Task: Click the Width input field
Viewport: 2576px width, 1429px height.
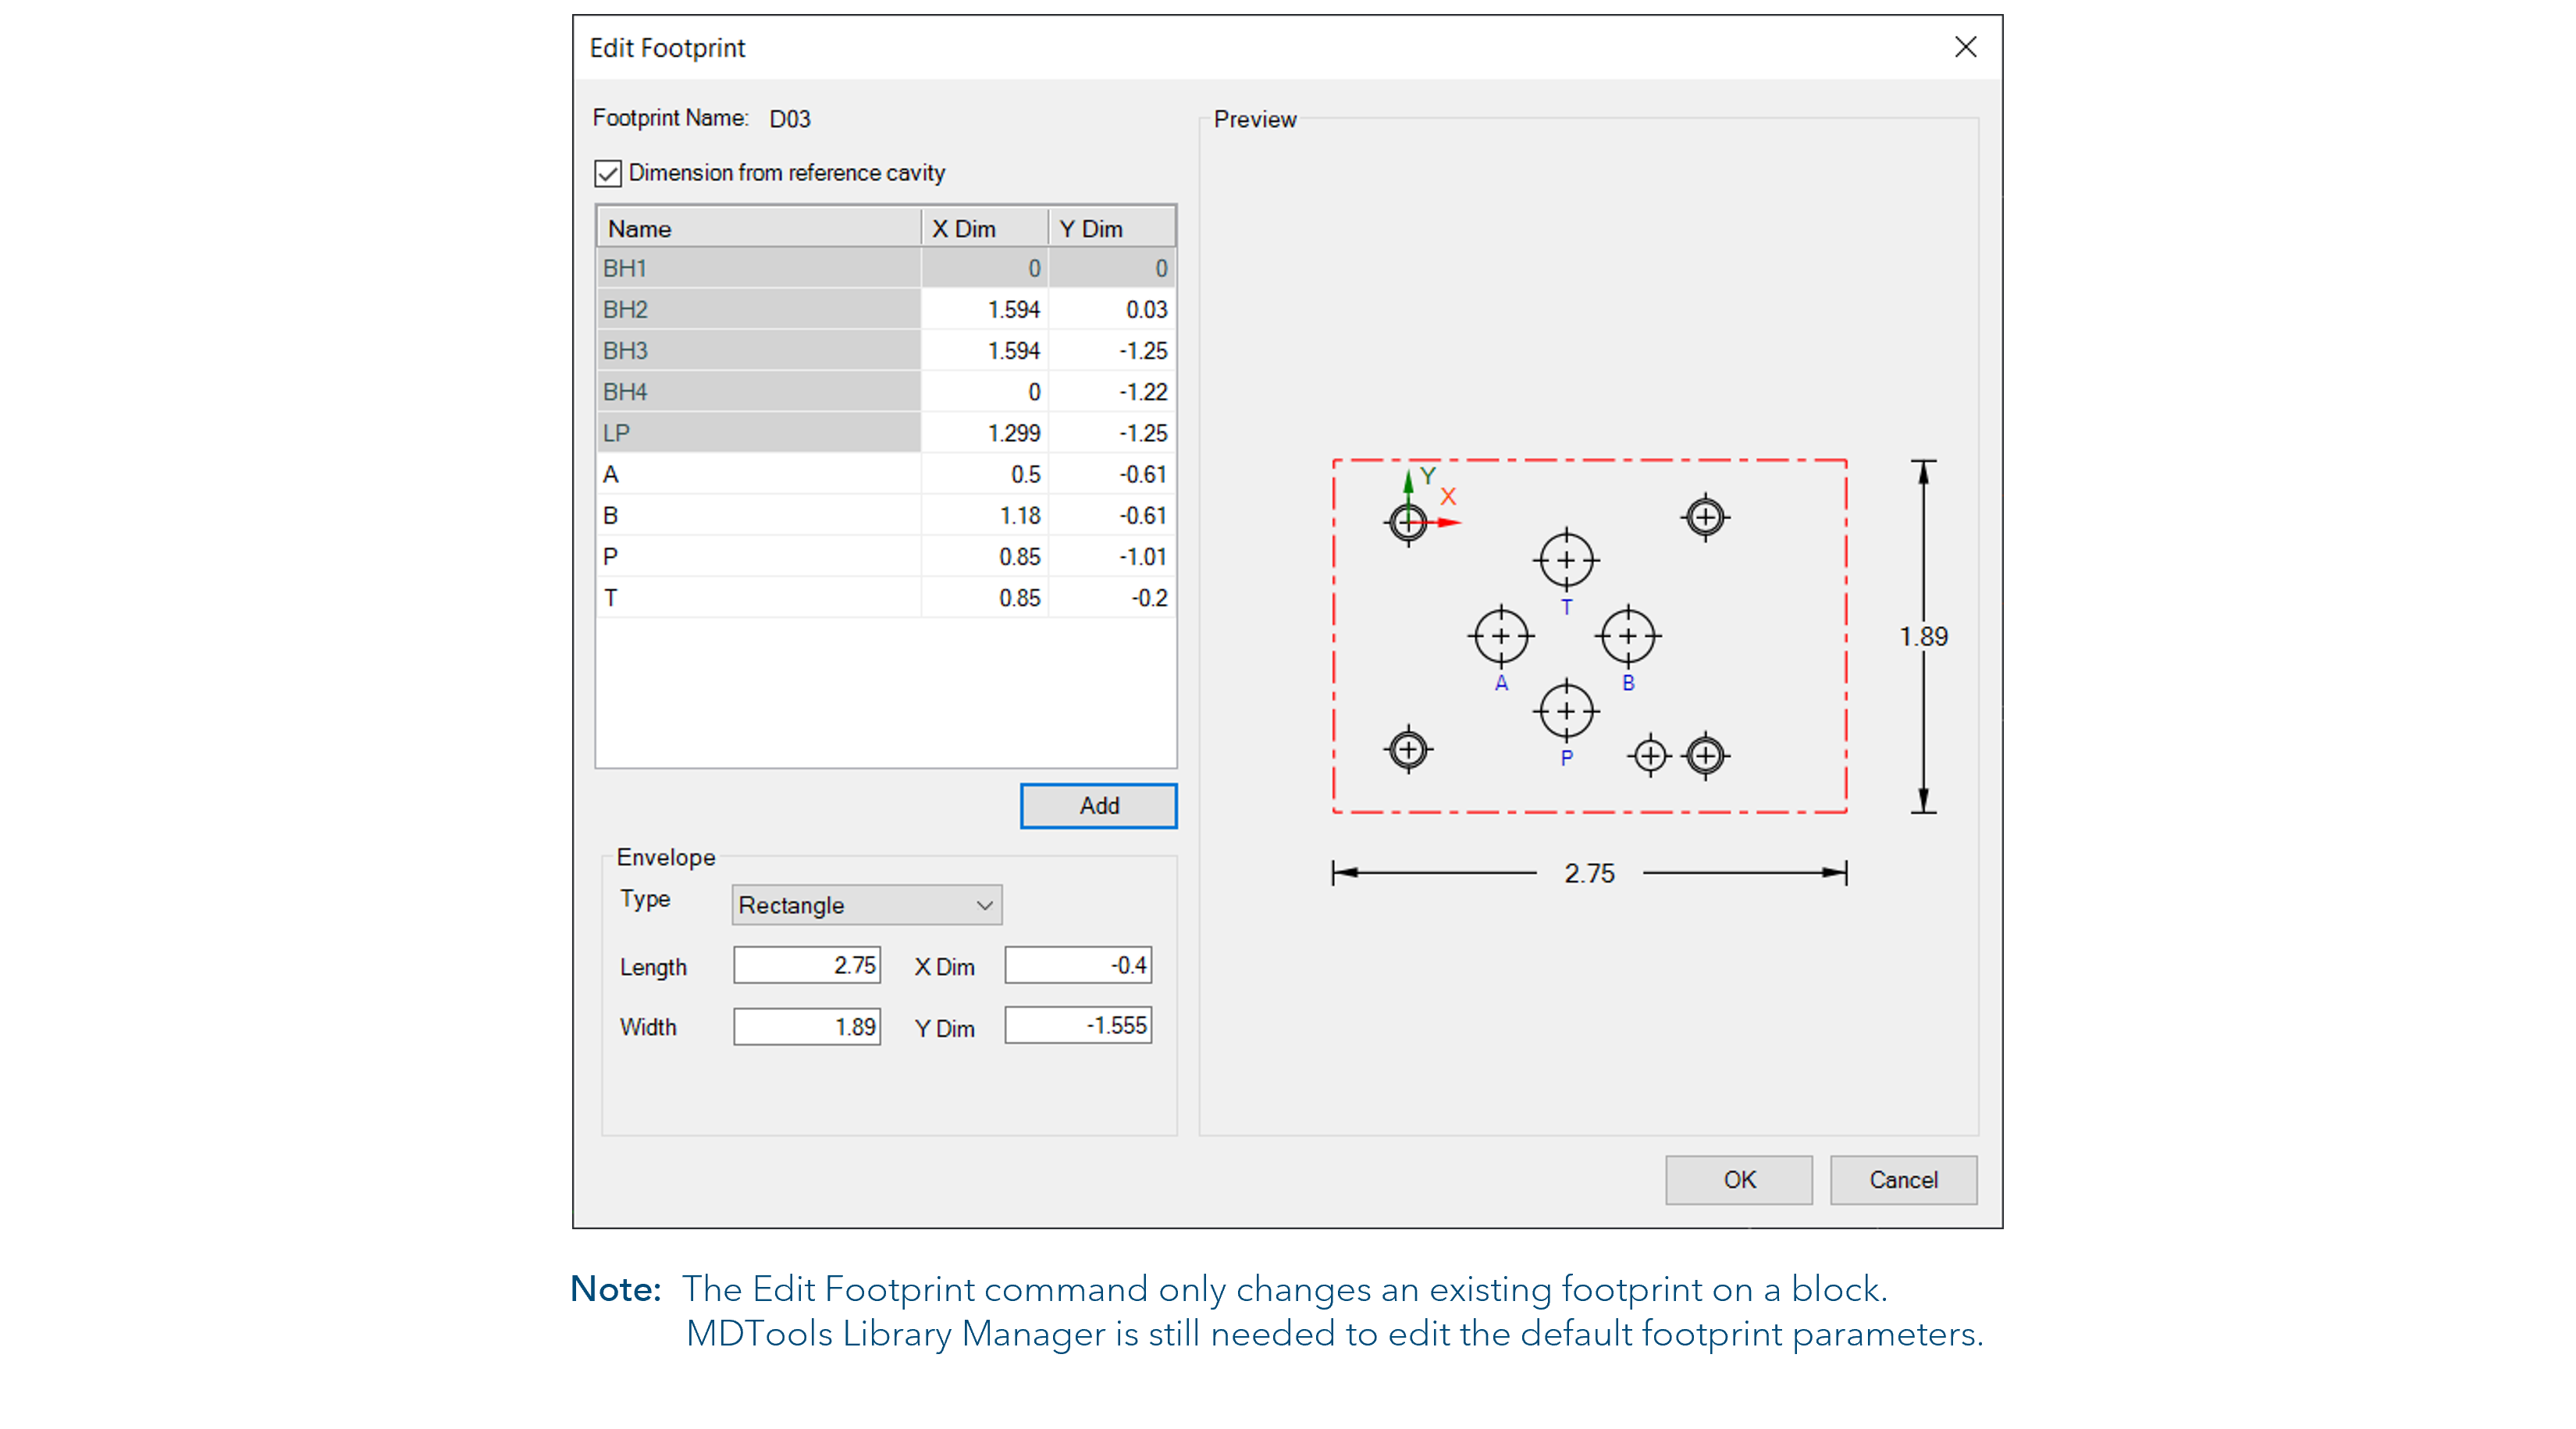Action: pyautogui.click(x=807, y=1026)
